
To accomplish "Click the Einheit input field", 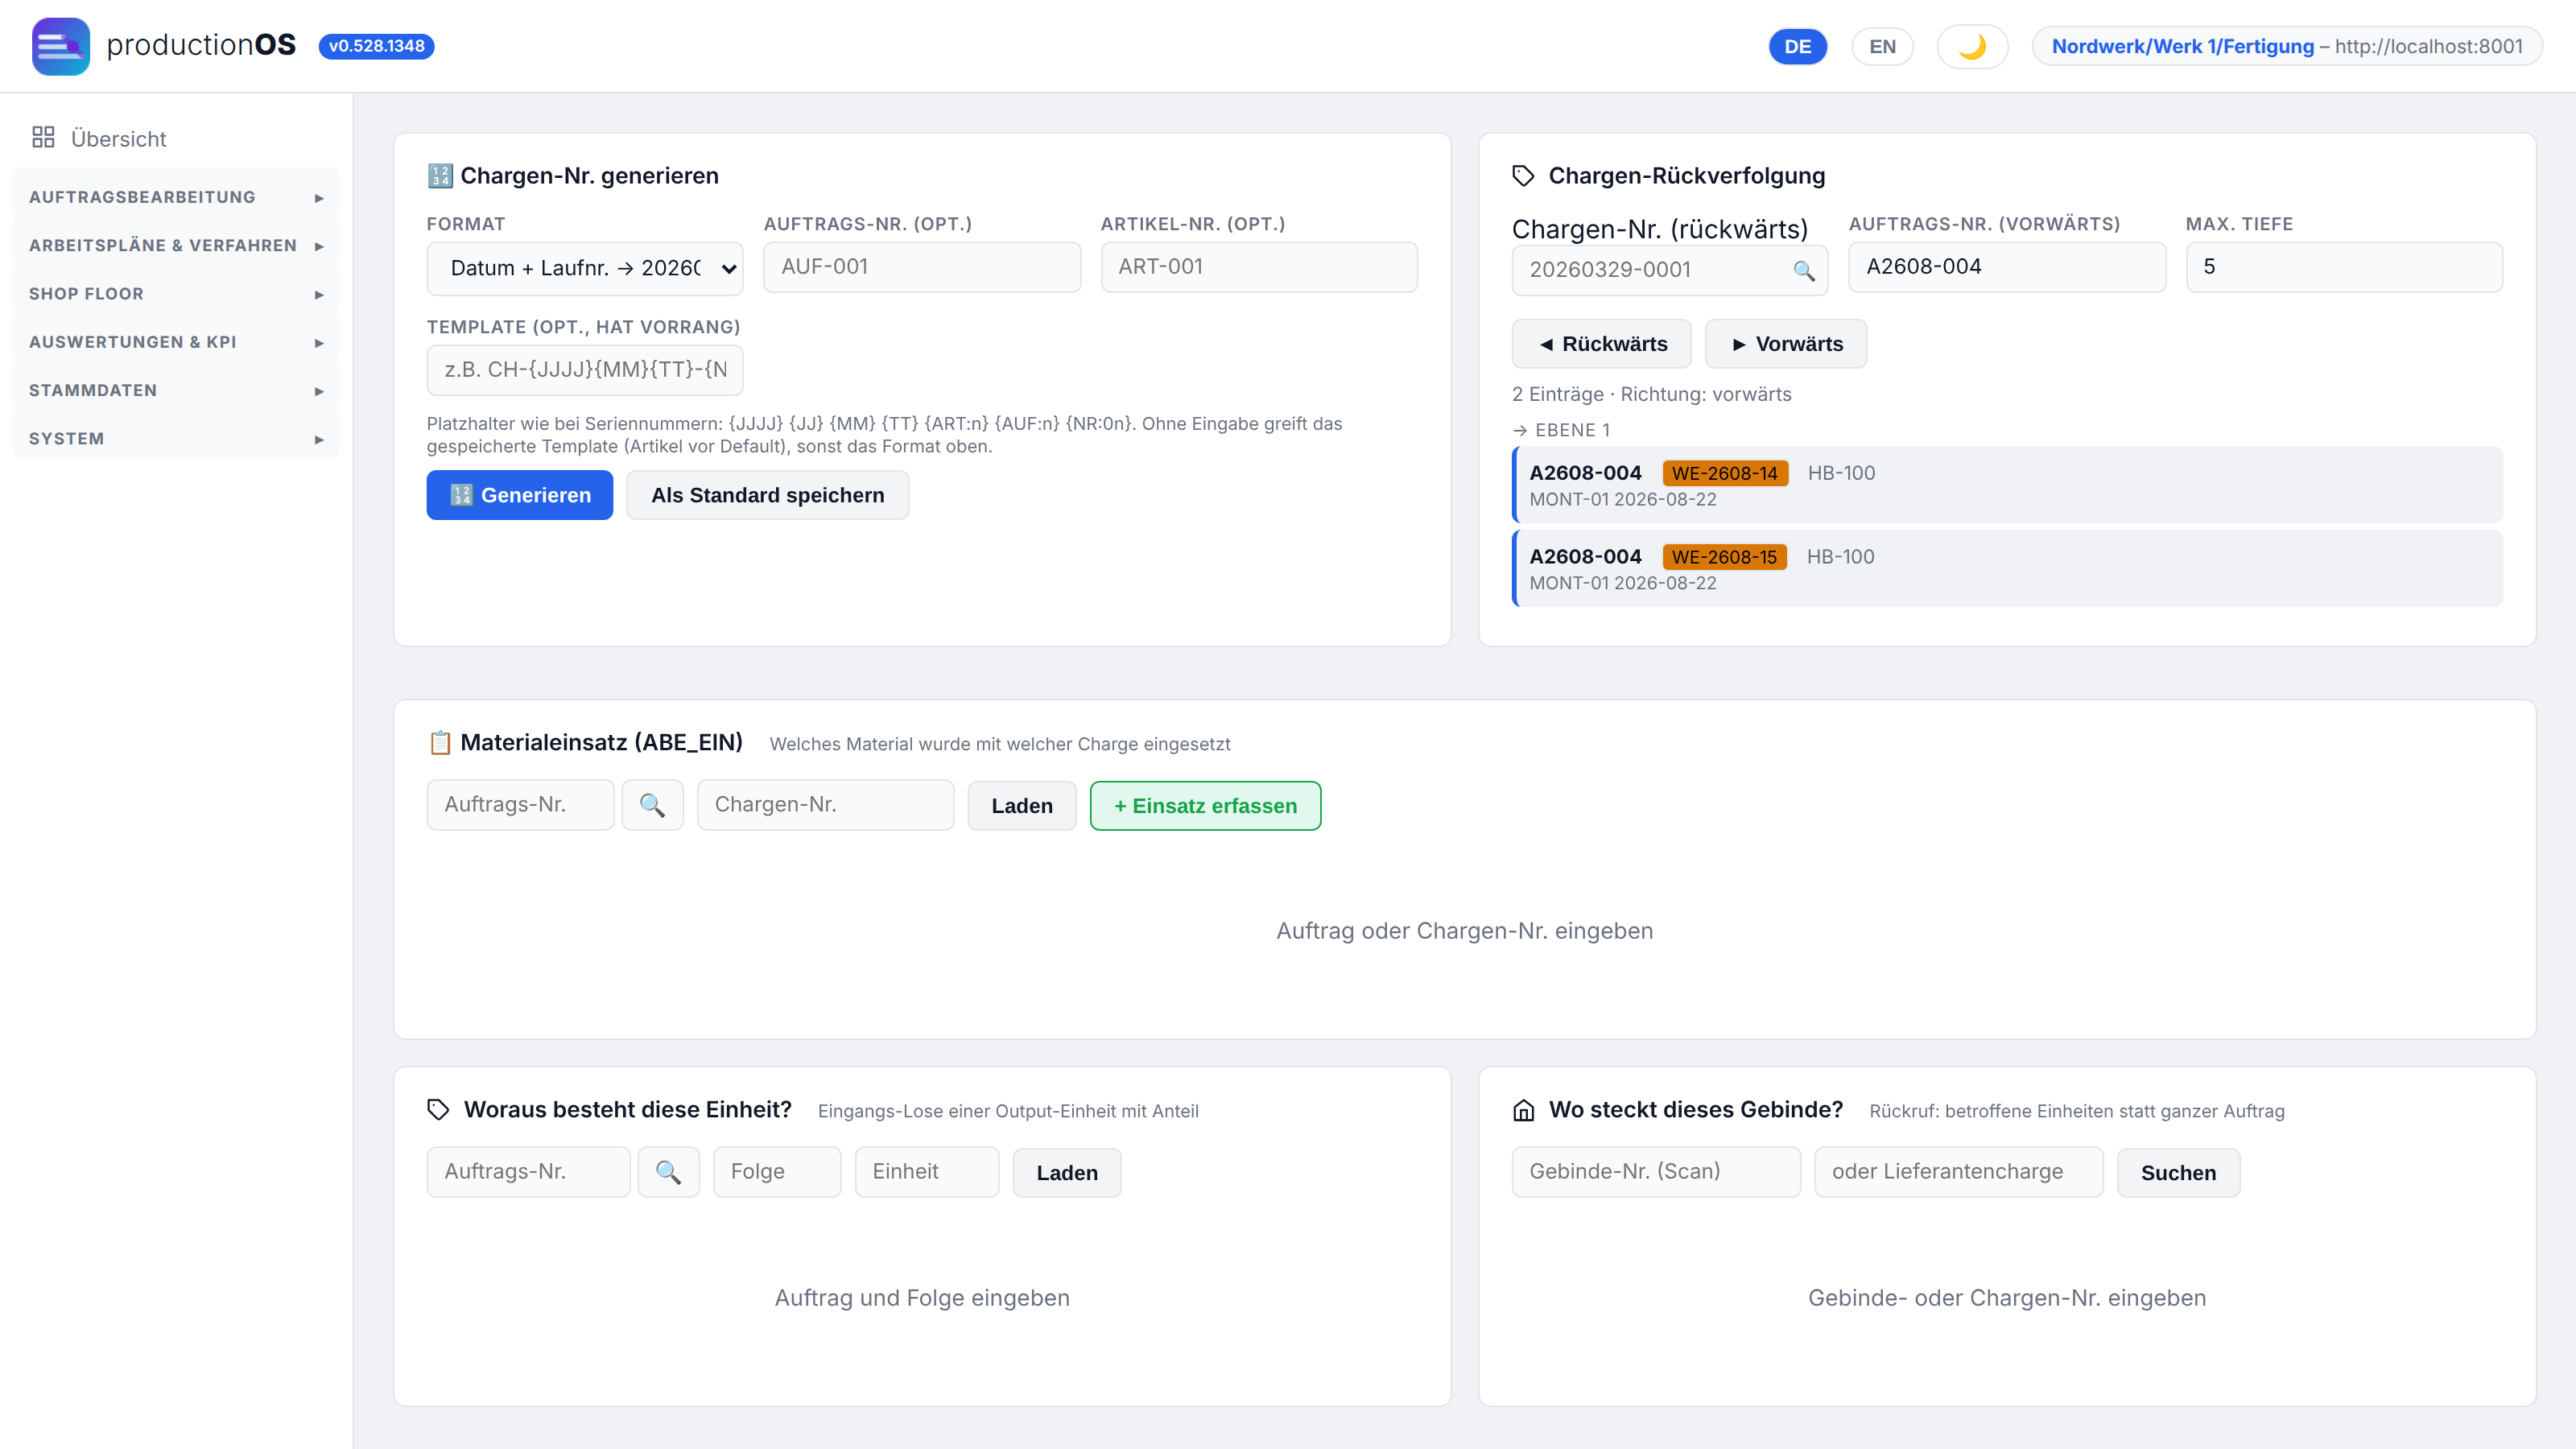I will click(927, 1172).
